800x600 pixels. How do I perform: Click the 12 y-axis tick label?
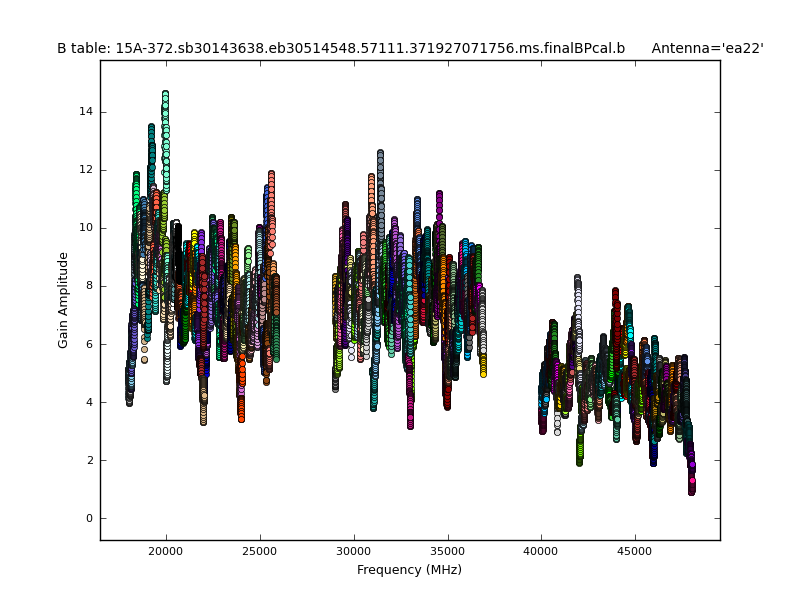tap(87, 169)
